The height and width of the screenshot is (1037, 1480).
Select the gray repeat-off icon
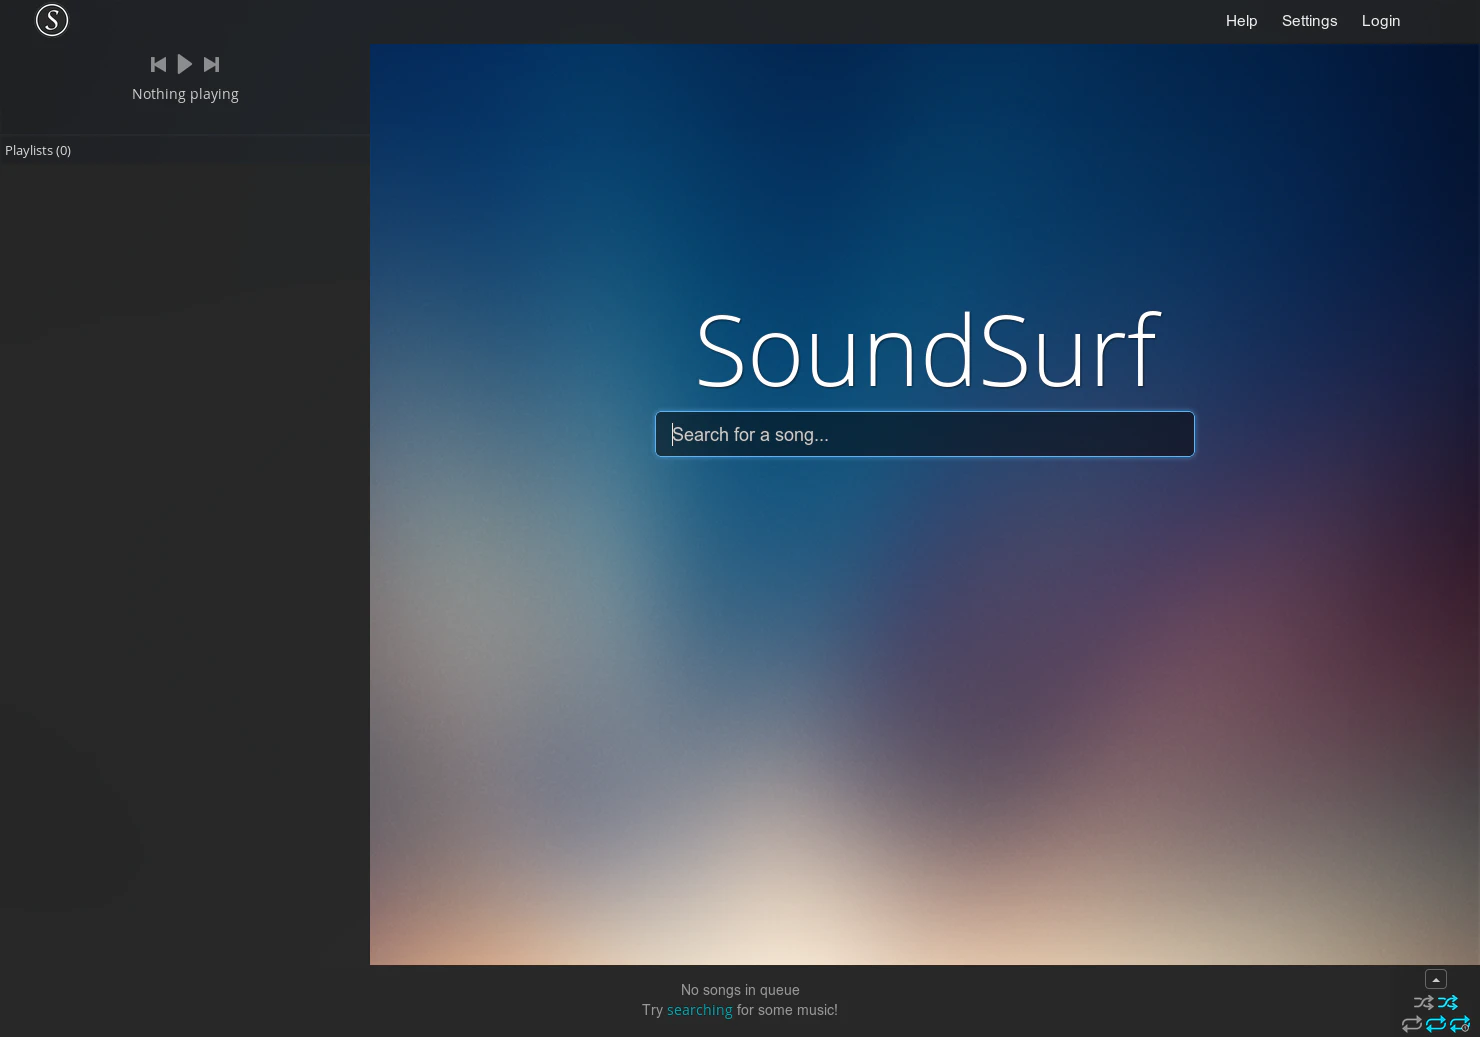click(1412, 1024)
